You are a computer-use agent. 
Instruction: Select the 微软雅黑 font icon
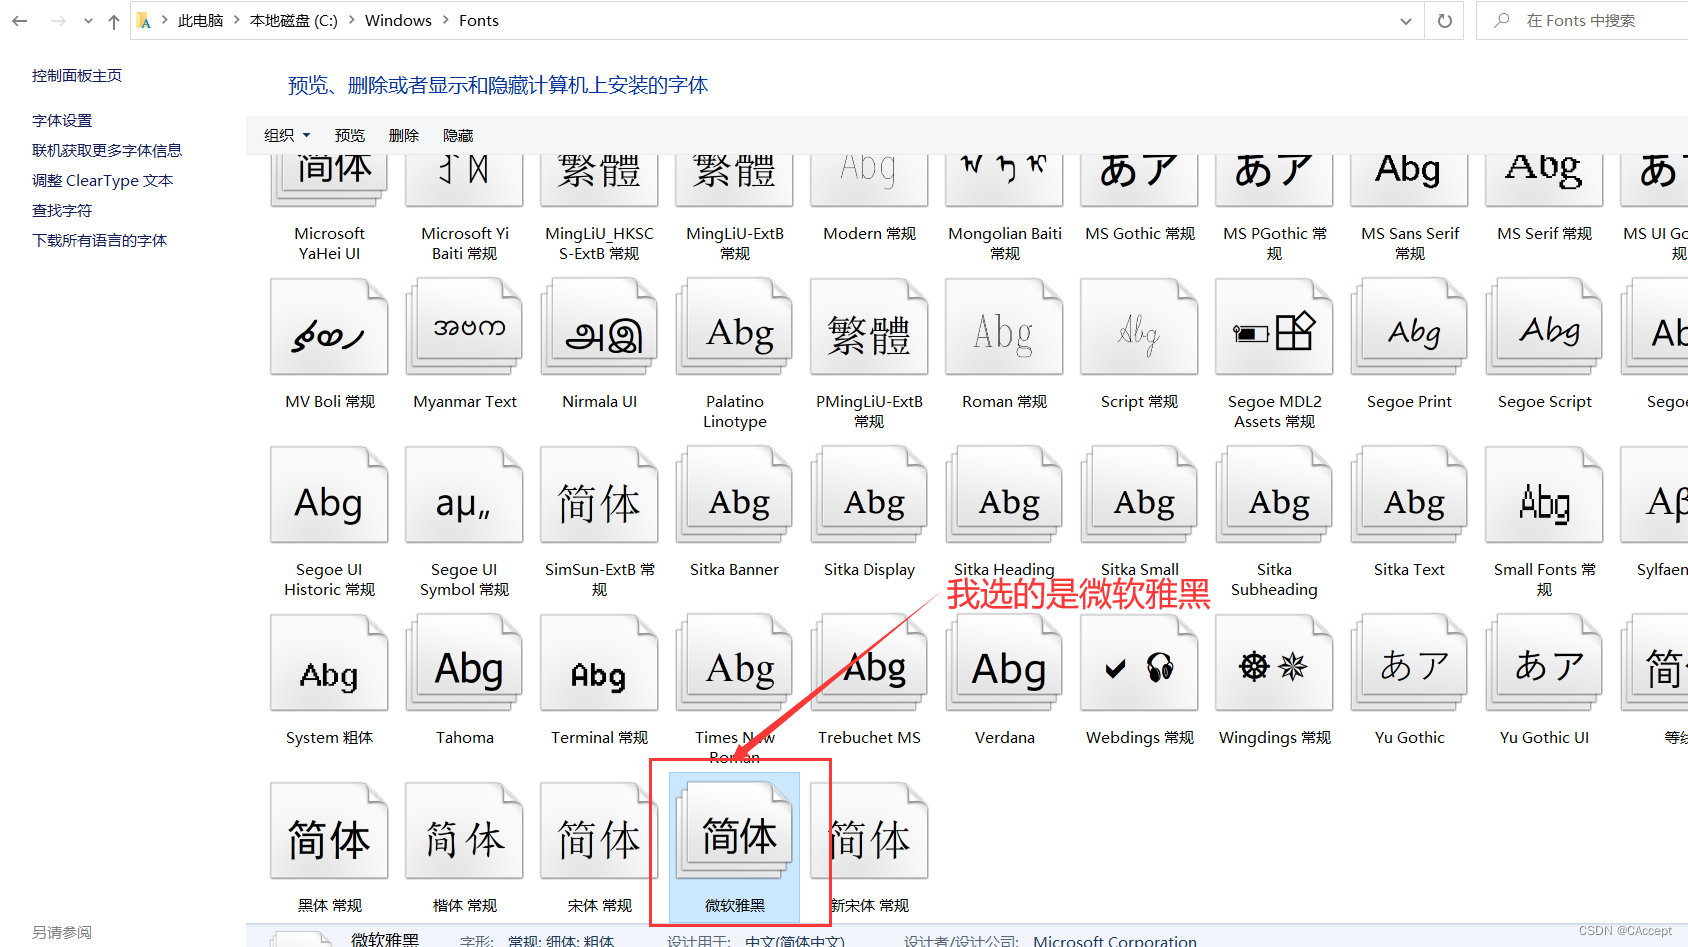coord(734,831)
